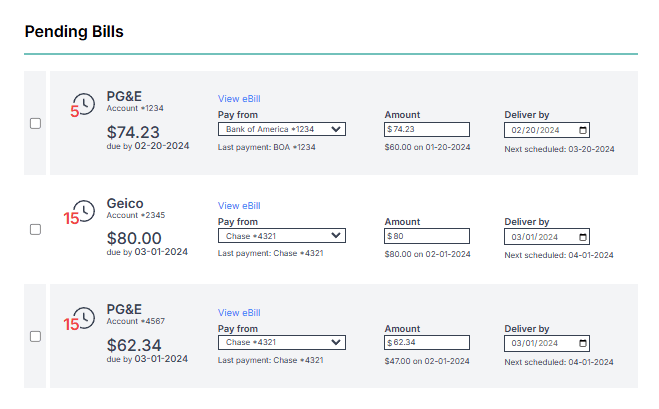
Task: Click the 5-day clock icon for PG&E
Action: (x=85, y=104)
